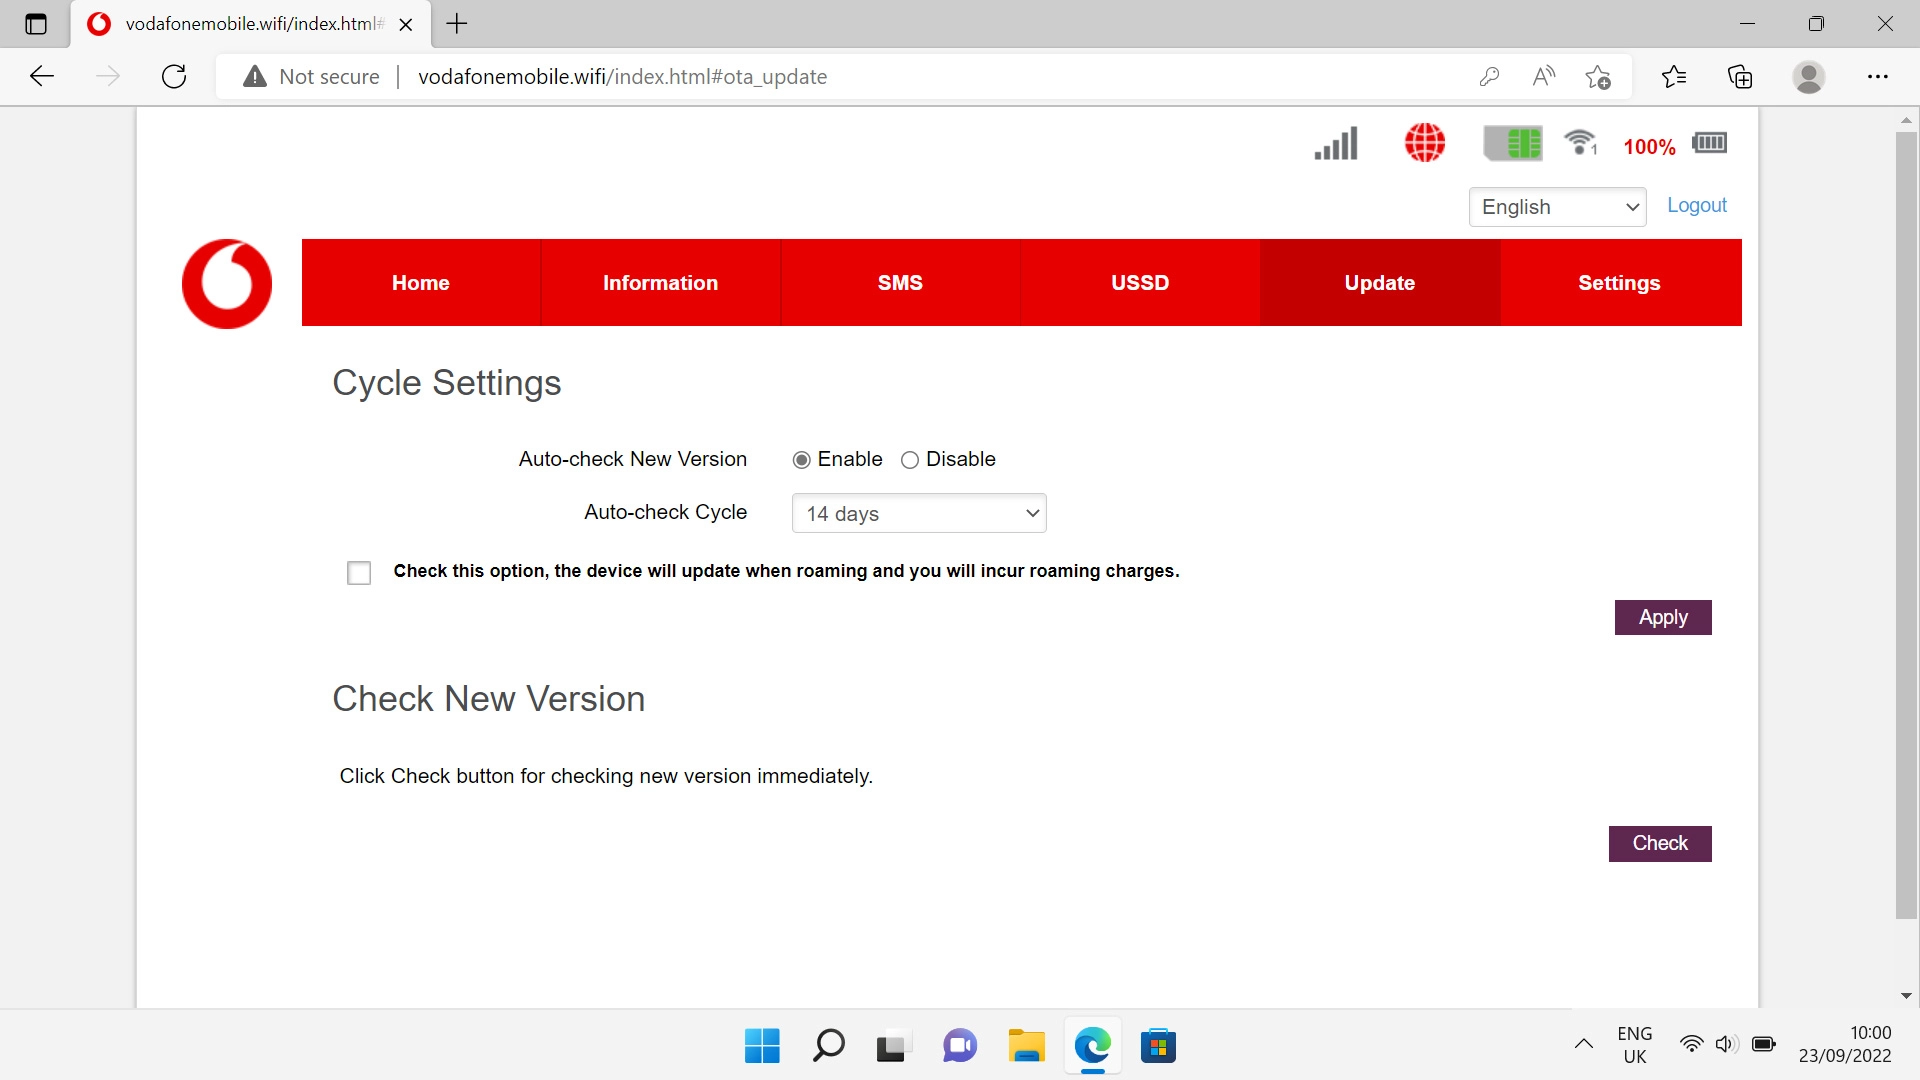Click the battery indicator next to 100%

click(1710, 143)
